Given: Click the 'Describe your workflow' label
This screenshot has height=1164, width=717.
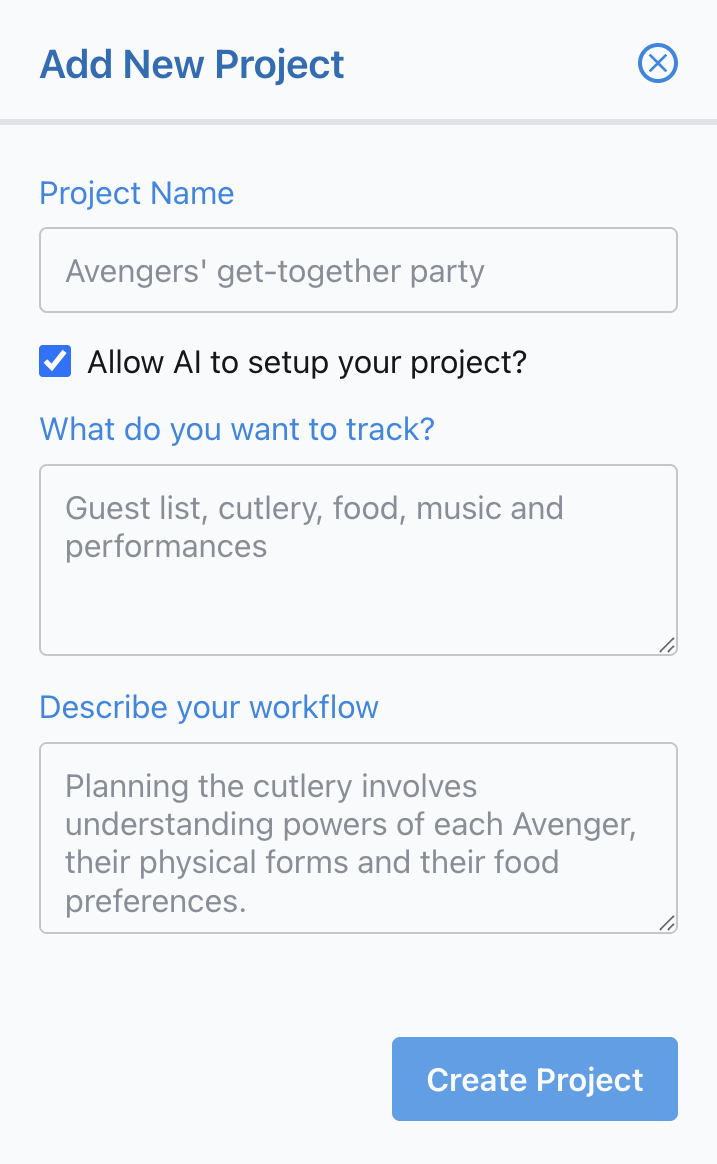Looking at the screenshot, I should click(208, 707).
